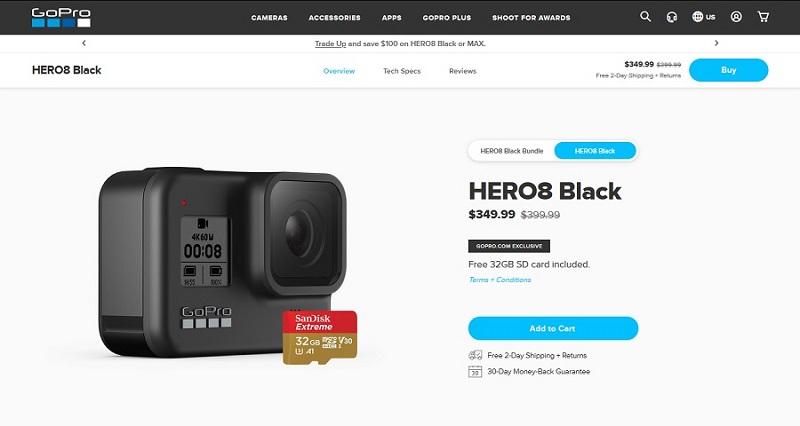800x426 pixels.
Task: Select the HERO8 Black pill option
Action: click(595, 151)
